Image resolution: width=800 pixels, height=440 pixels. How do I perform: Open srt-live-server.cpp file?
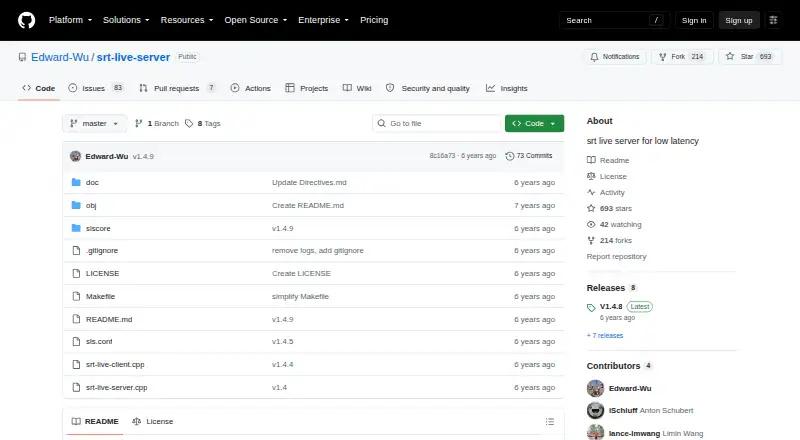(117, 387)
